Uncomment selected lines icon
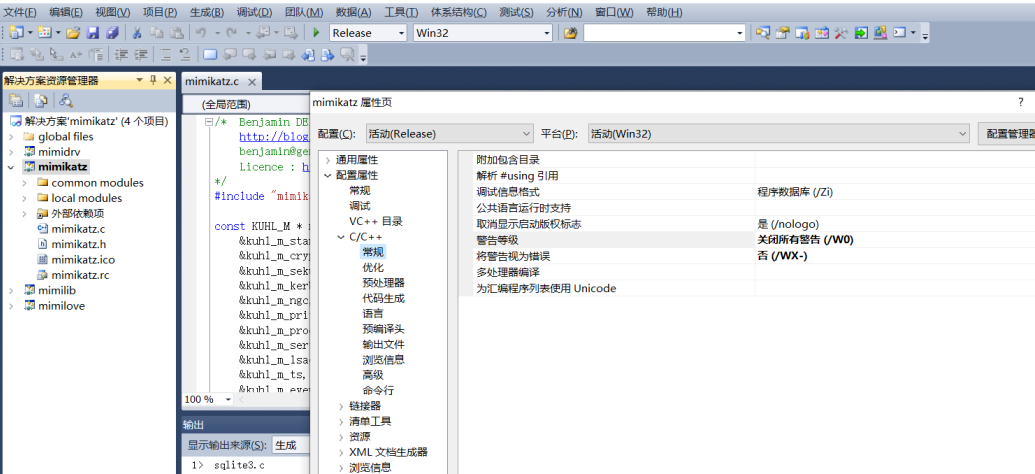 pyautogui.click(x=185, y=55)
